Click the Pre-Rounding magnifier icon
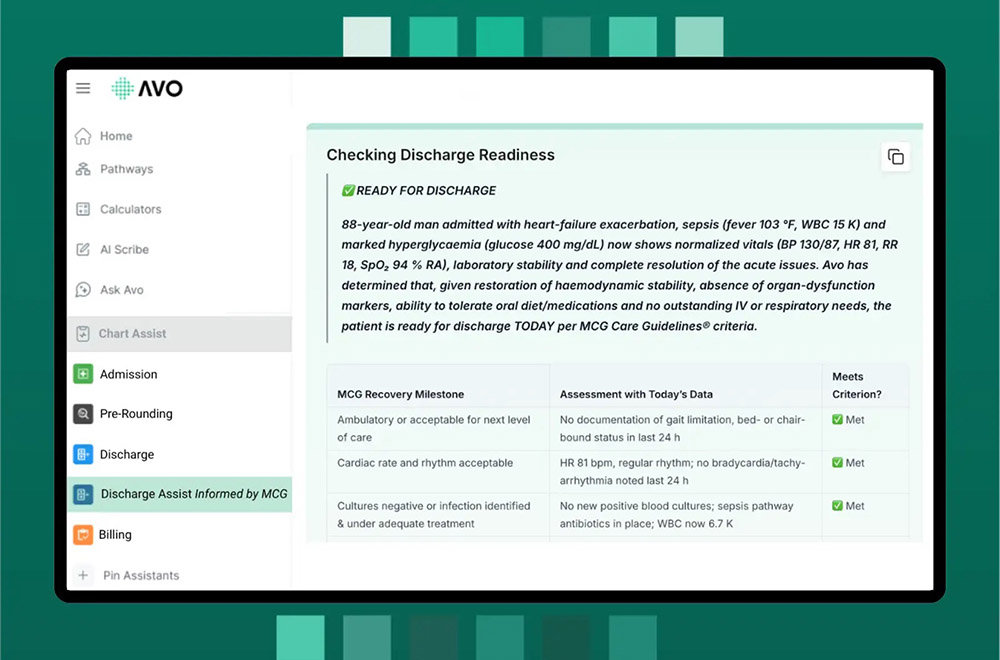This screenshot has width=1000, height=660. [83, 414]
